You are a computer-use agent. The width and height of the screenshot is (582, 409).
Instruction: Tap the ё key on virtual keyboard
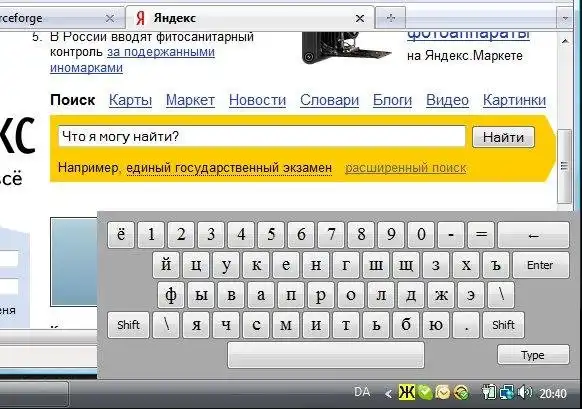(121, 235)
